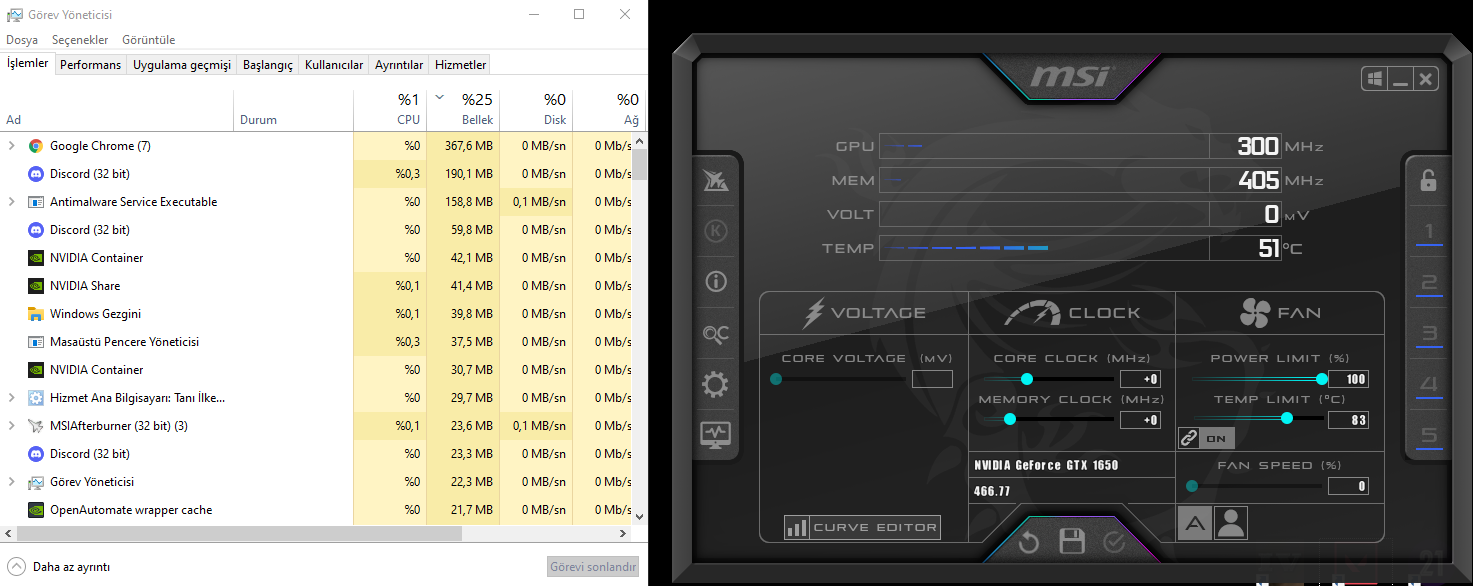Toggle Afterburner apply at Windows startup icon
This screenshot has height=586, width=1473.
[x=1375, y=79]
